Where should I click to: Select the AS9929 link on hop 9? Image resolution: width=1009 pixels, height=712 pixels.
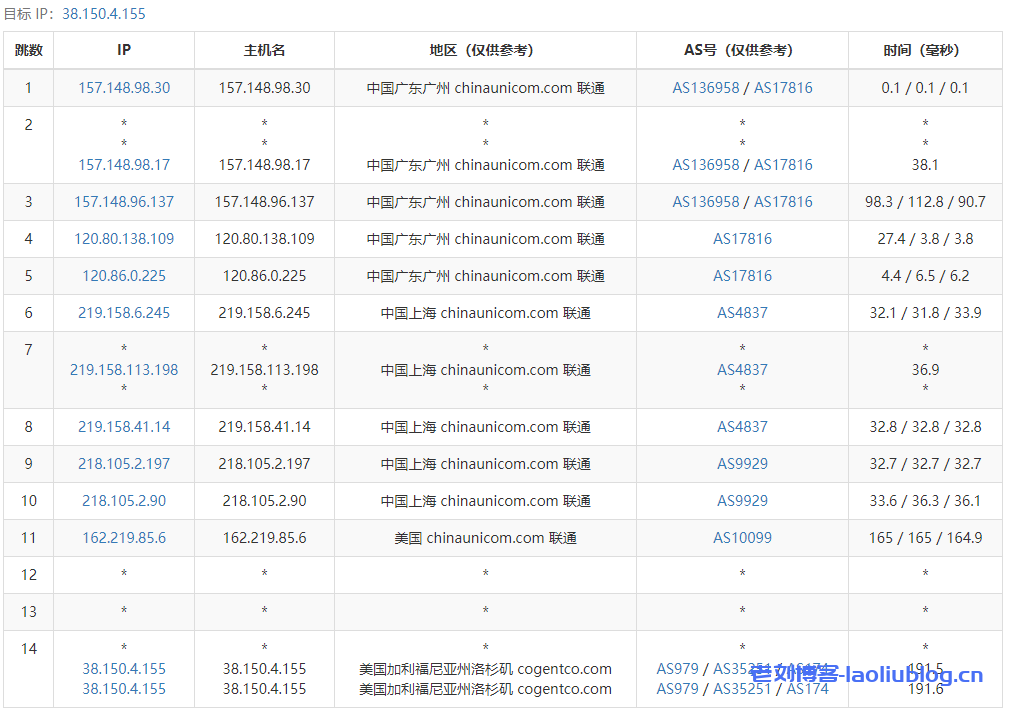point(742,464)
